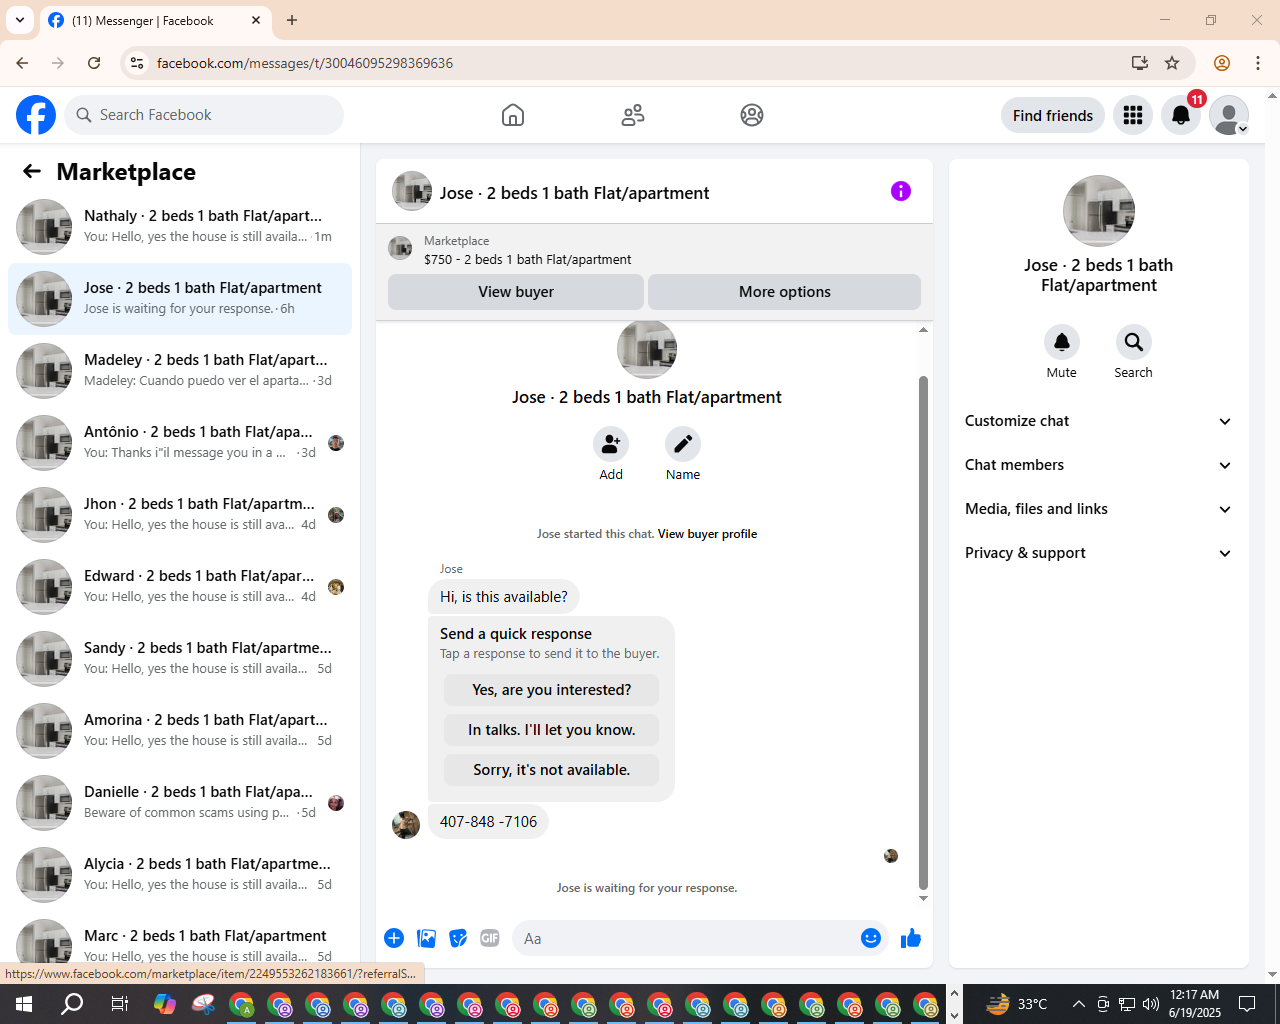Choose a sticker in composer
Viewport: 1280px width, 1024px height.
(x=458, y=938)
